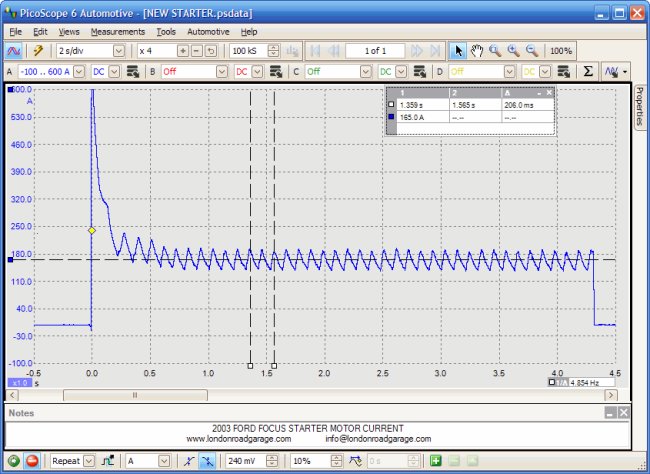650x474 pixels.
Task: Toggle falling edge trigger direction
Action: tap(207, 461)
